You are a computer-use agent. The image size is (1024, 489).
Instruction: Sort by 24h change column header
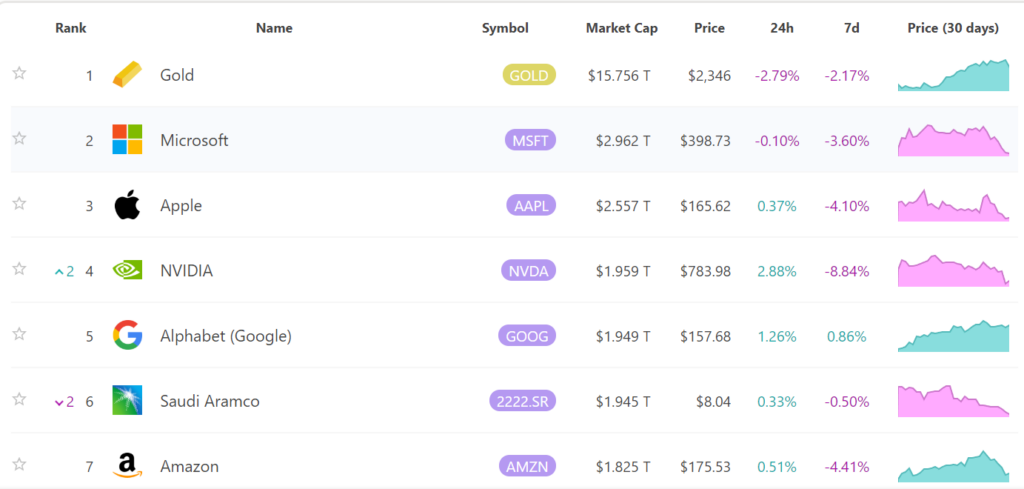click(x=781, y=28)
